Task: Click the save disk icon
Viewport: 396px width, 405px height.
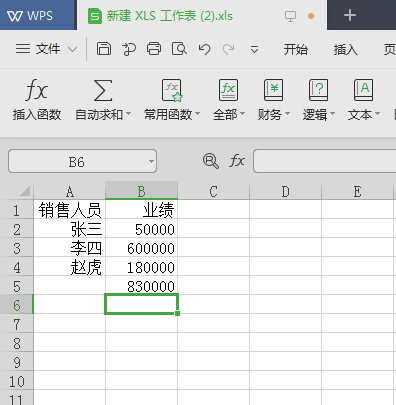Action: tap(104, 49)
